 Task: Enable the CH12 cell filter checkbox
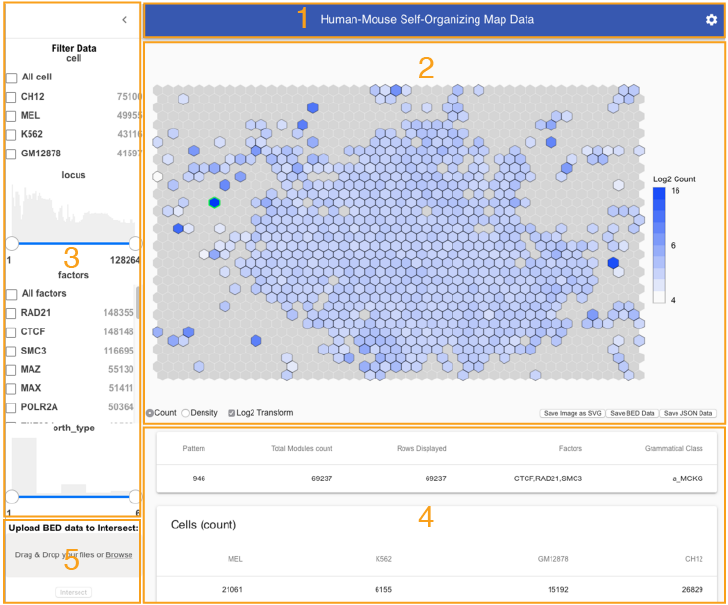pos(11,97)
